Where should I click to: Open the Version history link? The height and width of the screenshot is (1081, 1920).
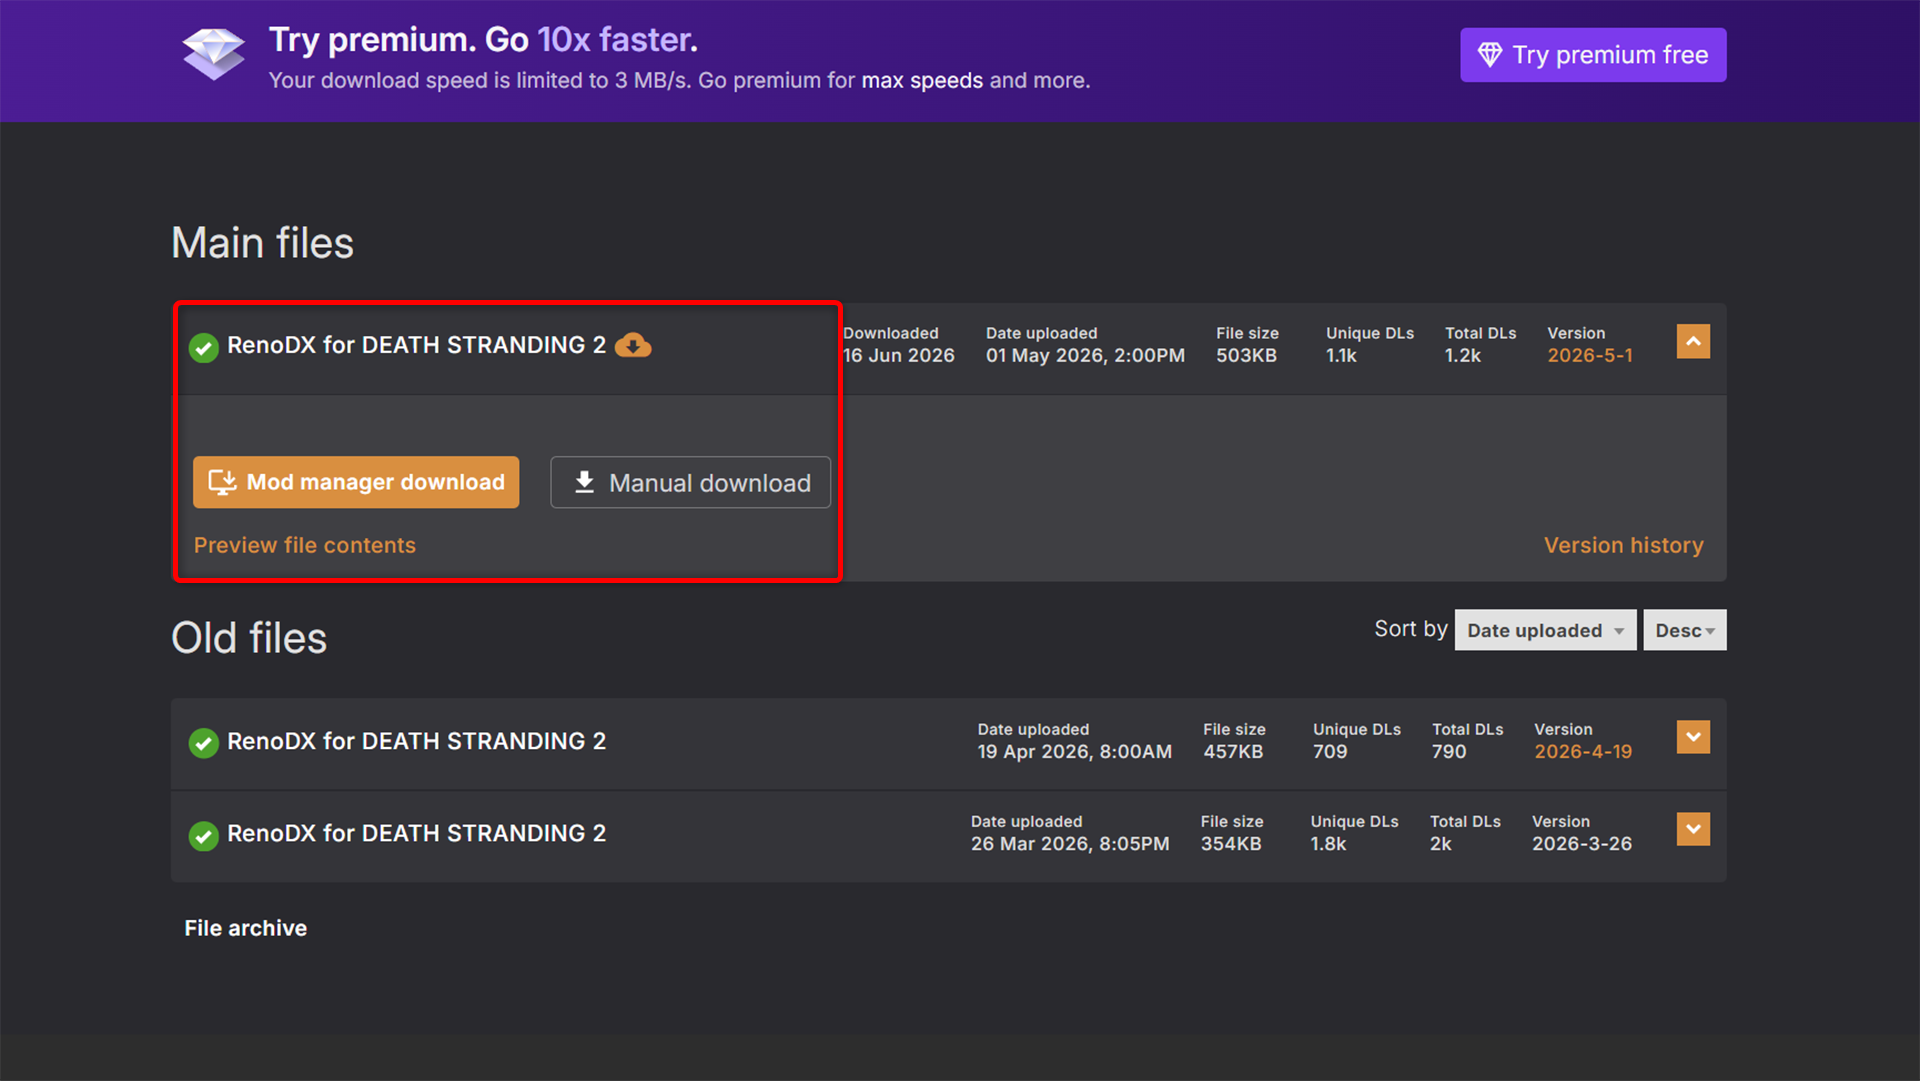click(x=1624, y=545)
